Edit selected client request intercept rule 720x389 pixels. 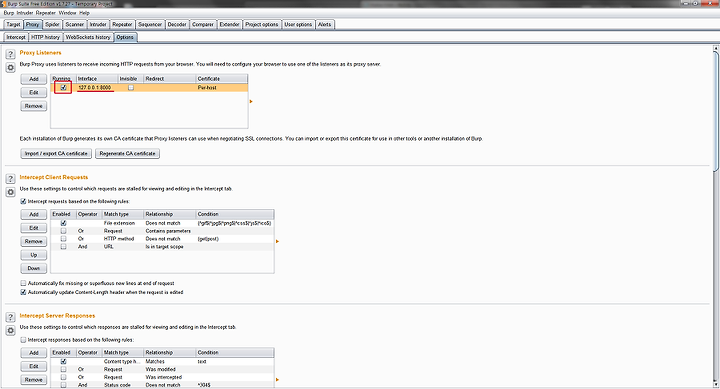[x=34, y=228]
